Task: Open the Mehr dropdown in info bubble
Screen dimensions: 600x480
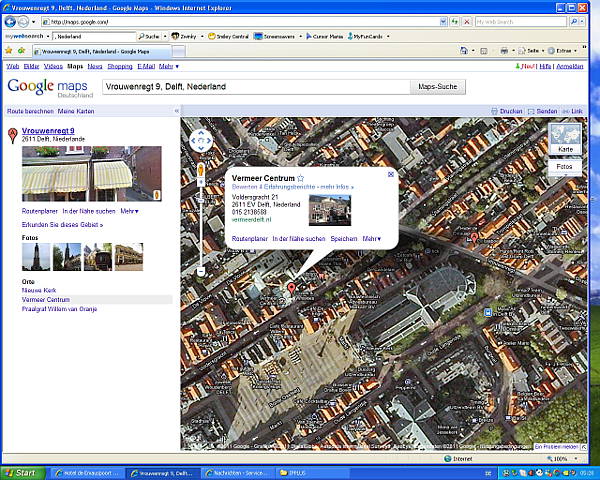Action: [x=372, y=238]
